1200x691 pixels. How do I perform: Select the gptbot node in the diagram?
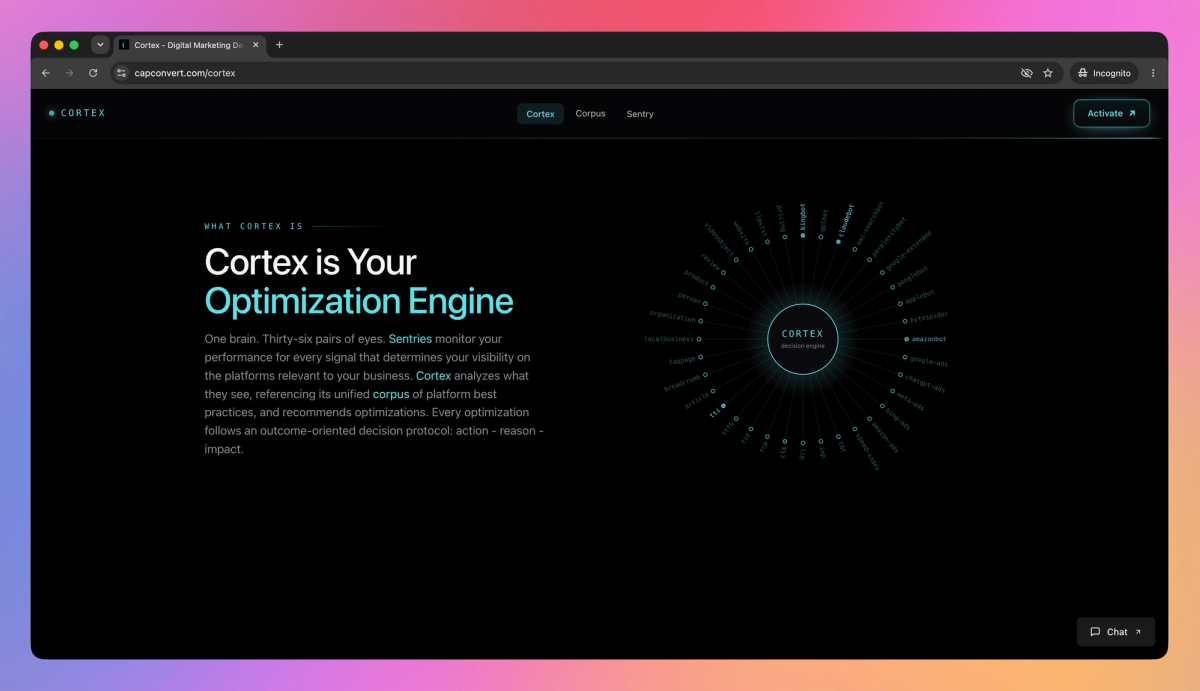[x=822, y=226]
